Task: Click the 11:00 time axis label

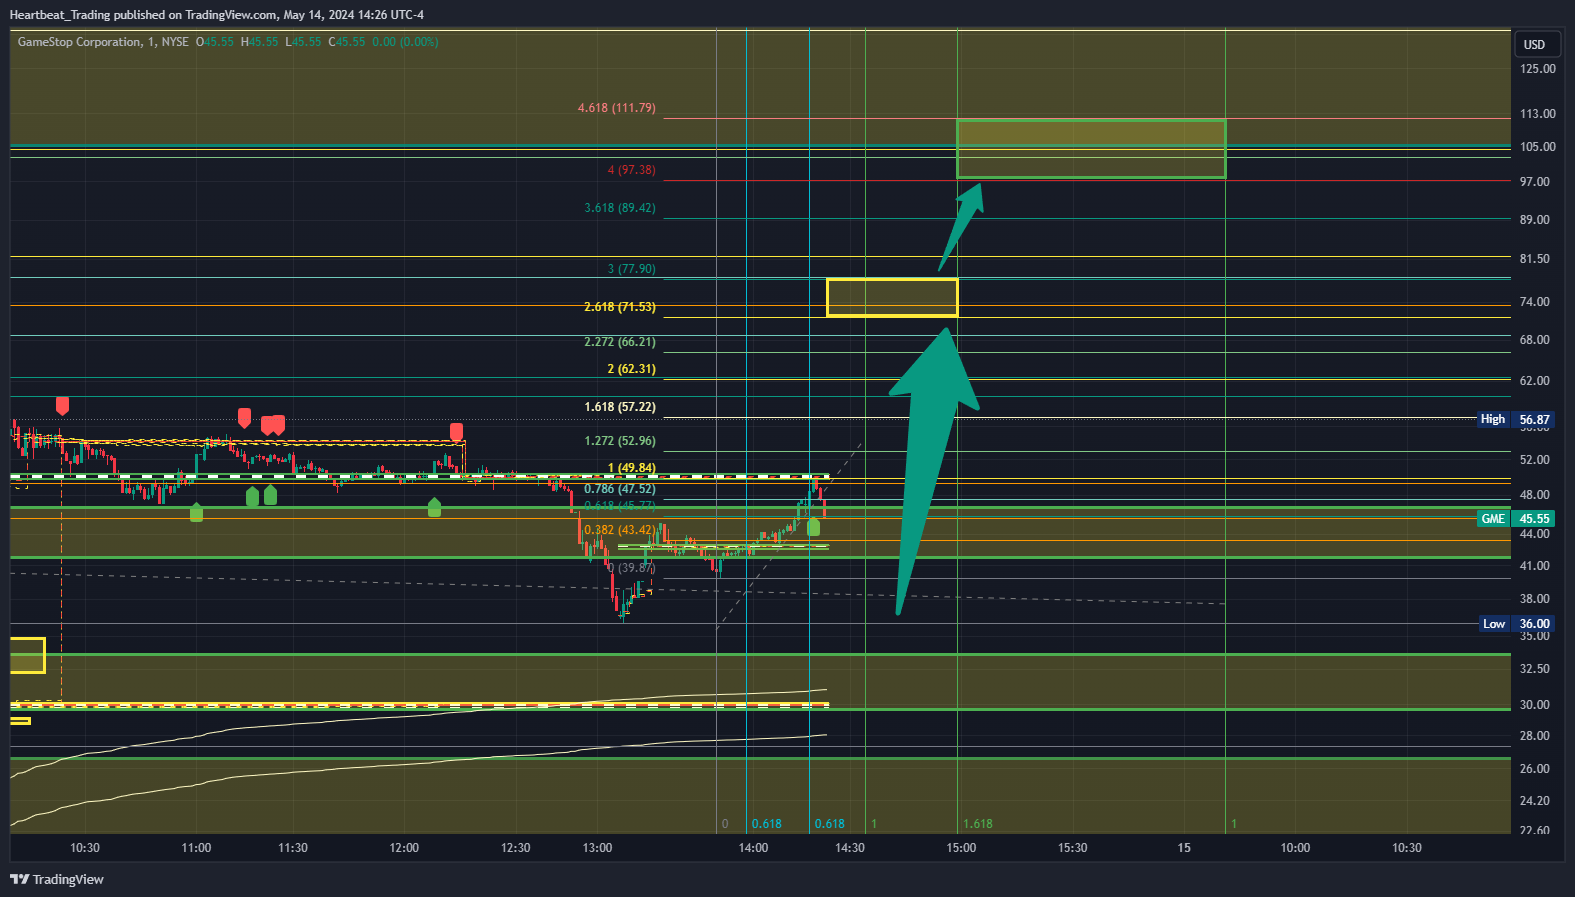Action: click(x=196, y=848)
